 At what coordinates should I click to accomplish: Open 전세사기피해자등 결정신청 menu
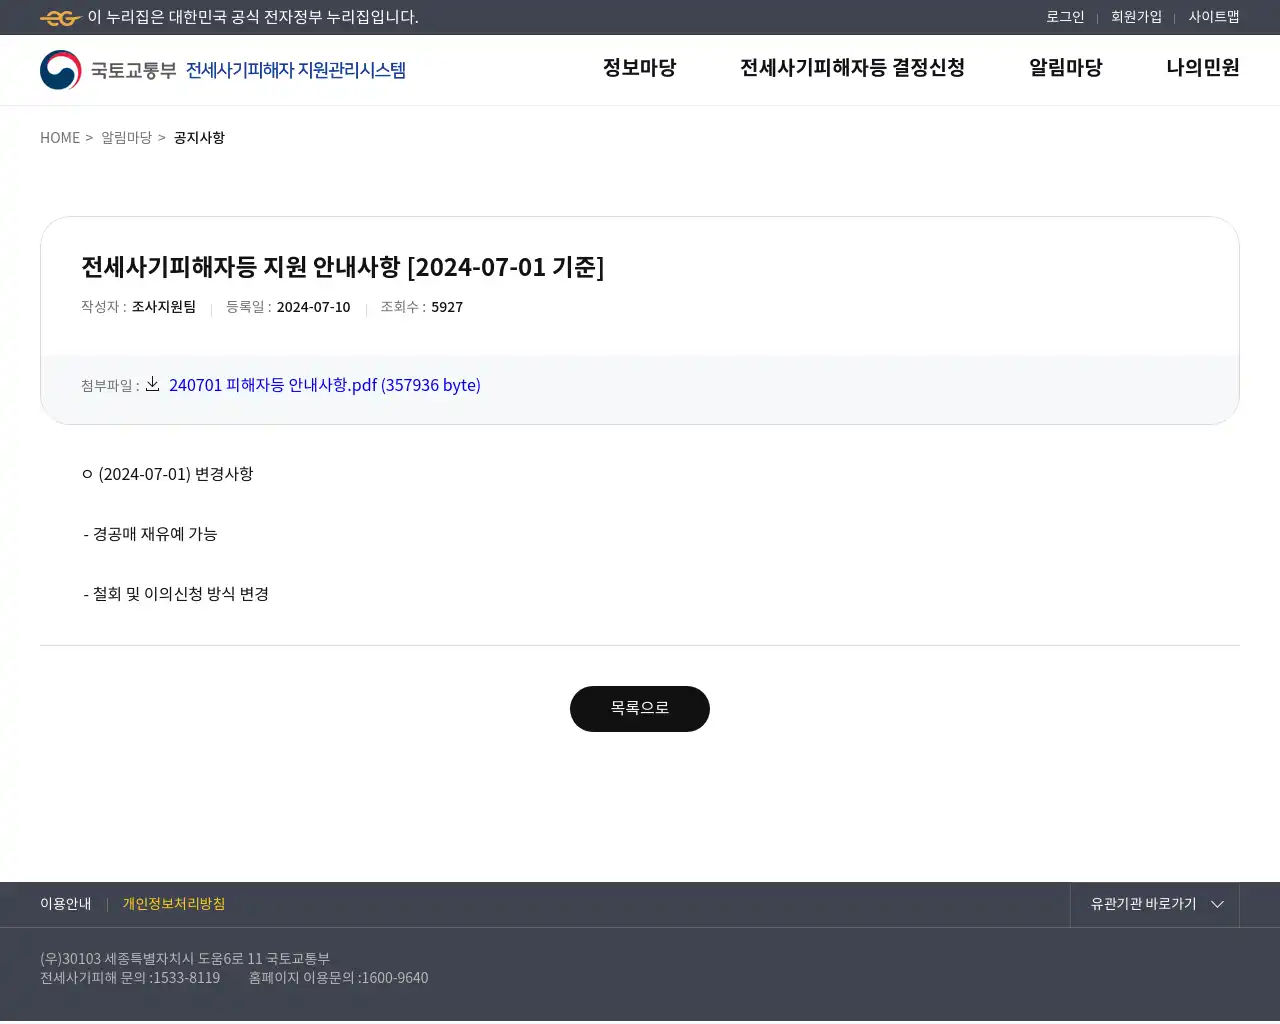pos(852,68)
